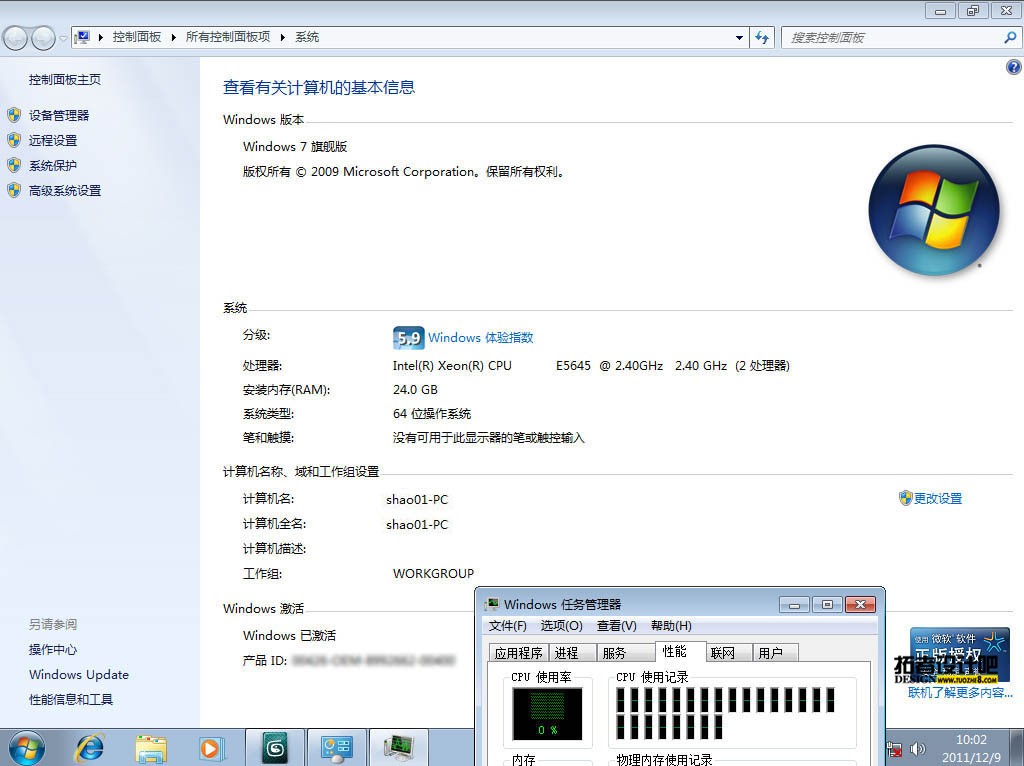Click Task Manager title bar icon
Viewport: 1024px width, 766px height.
pyautogui.click(x=492, y=604)
